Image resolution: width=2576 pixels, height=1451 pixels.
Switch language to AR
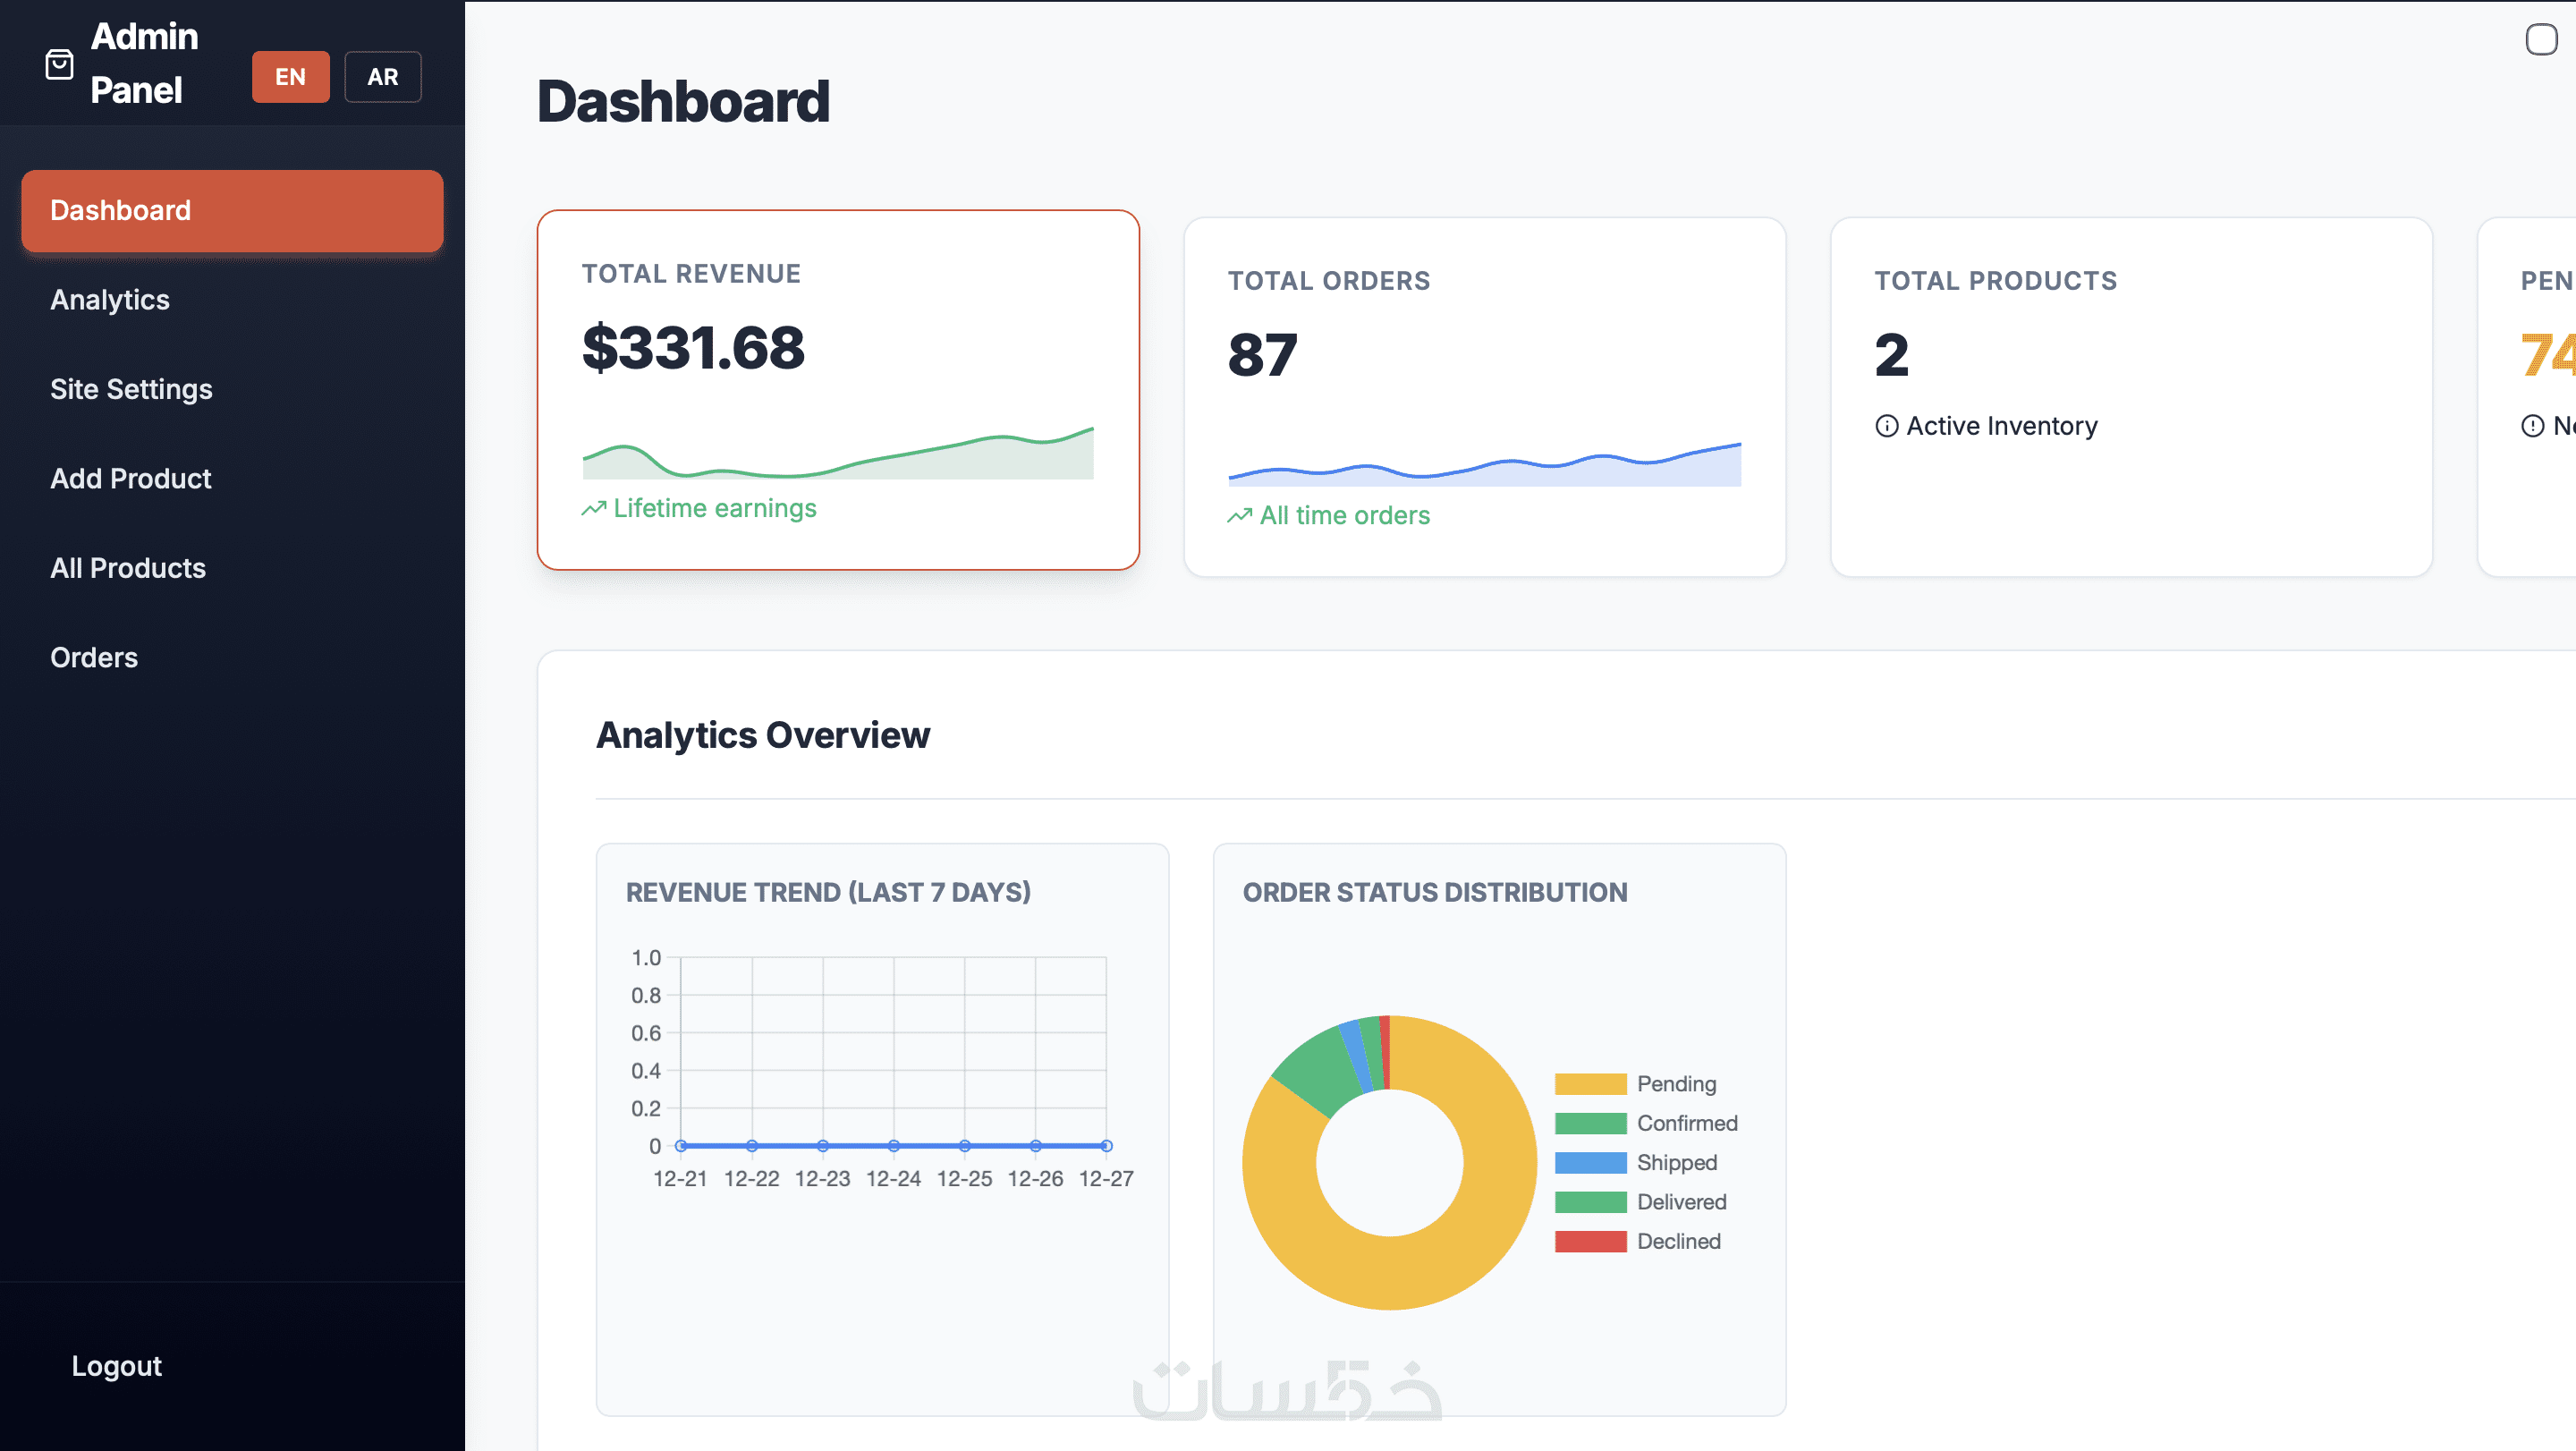tap(382, 77)
